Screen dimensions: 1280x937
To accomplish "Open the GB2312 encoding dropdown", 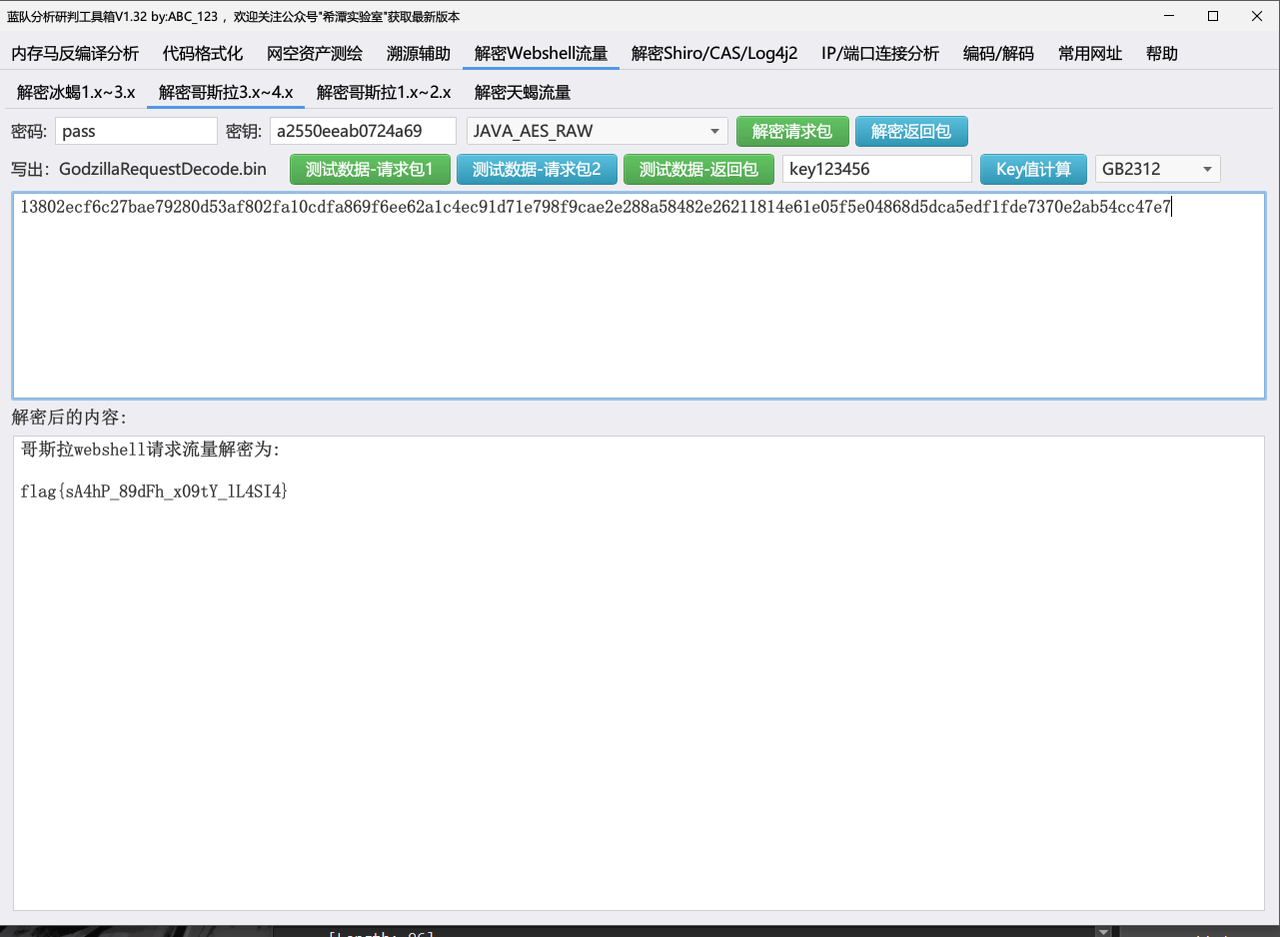I will (1158, 169).
